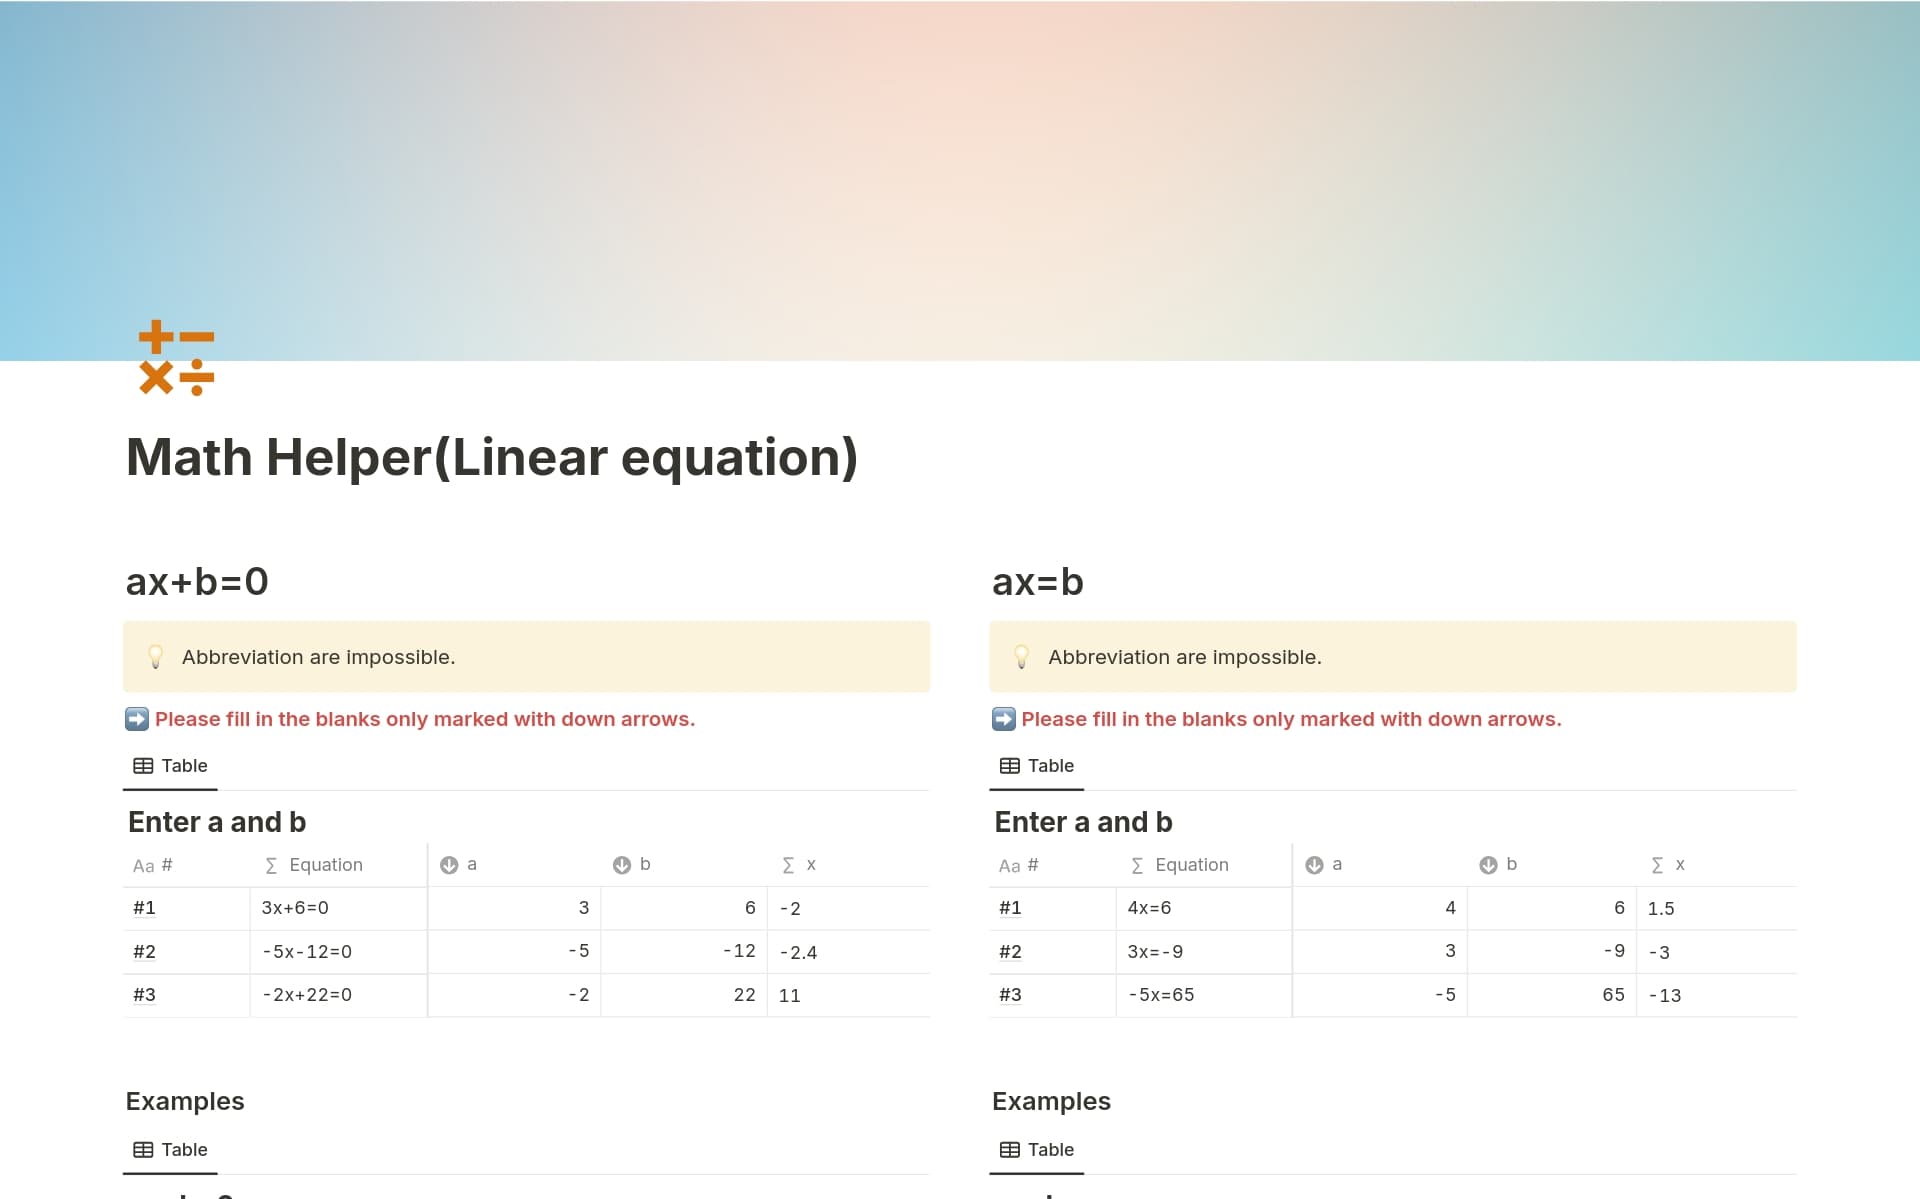Click the table grid icon under the right Examples heading
This screenshot has width=1920, height=1199.
[1009, 1149]
